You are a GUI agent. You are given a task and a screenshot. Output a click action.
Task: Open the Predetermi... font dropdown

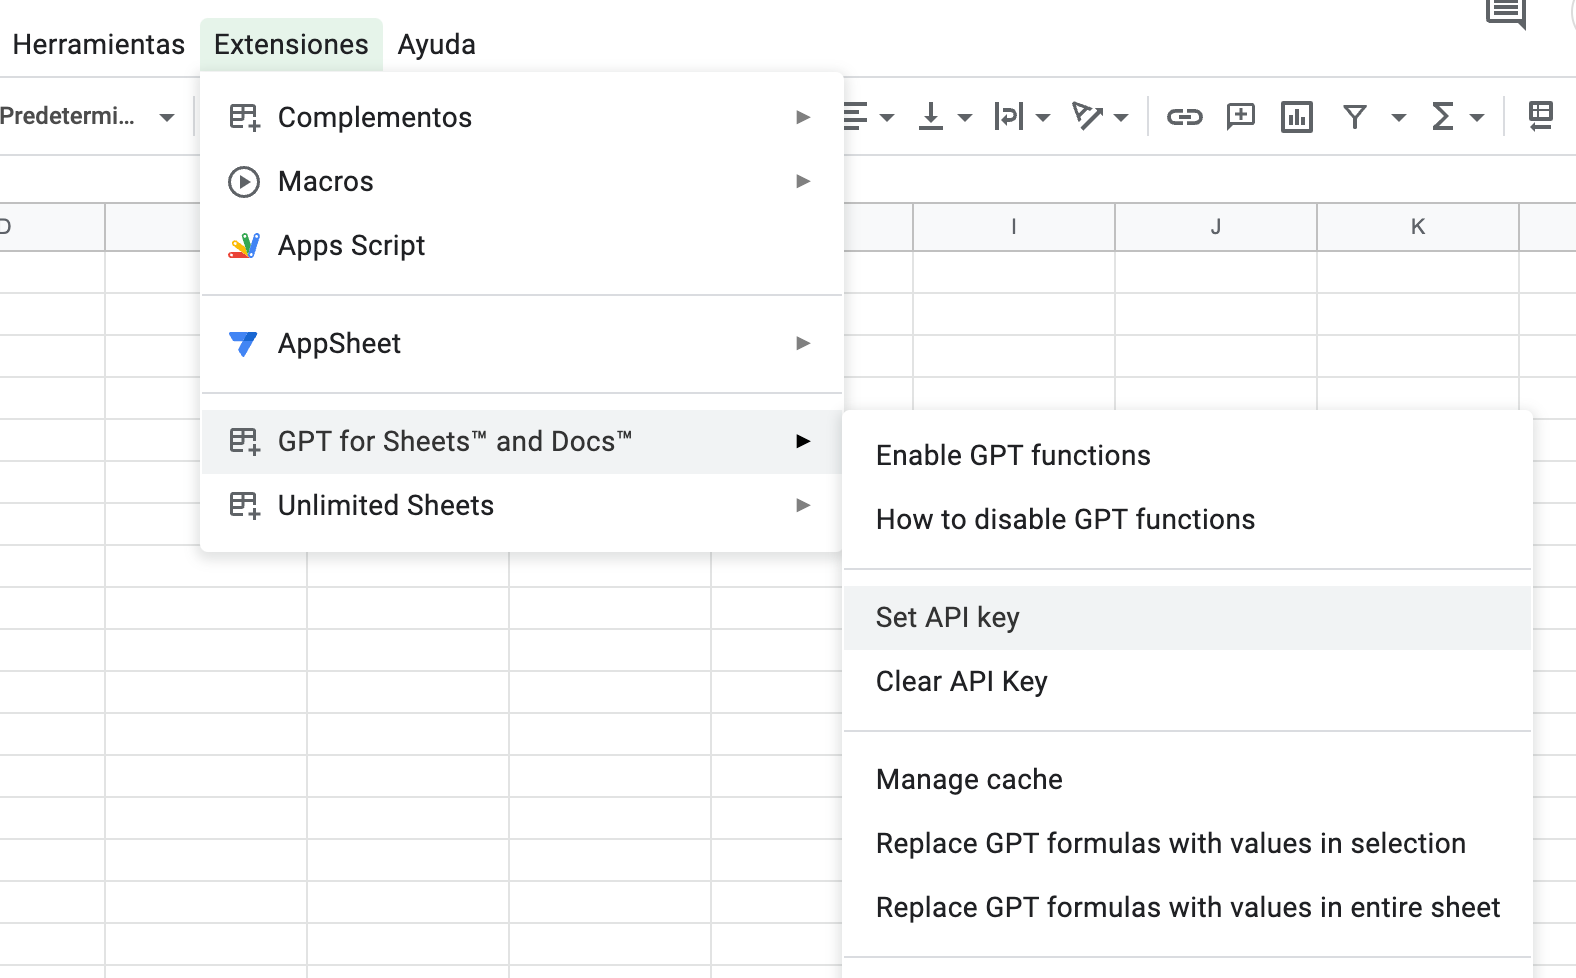88,117
